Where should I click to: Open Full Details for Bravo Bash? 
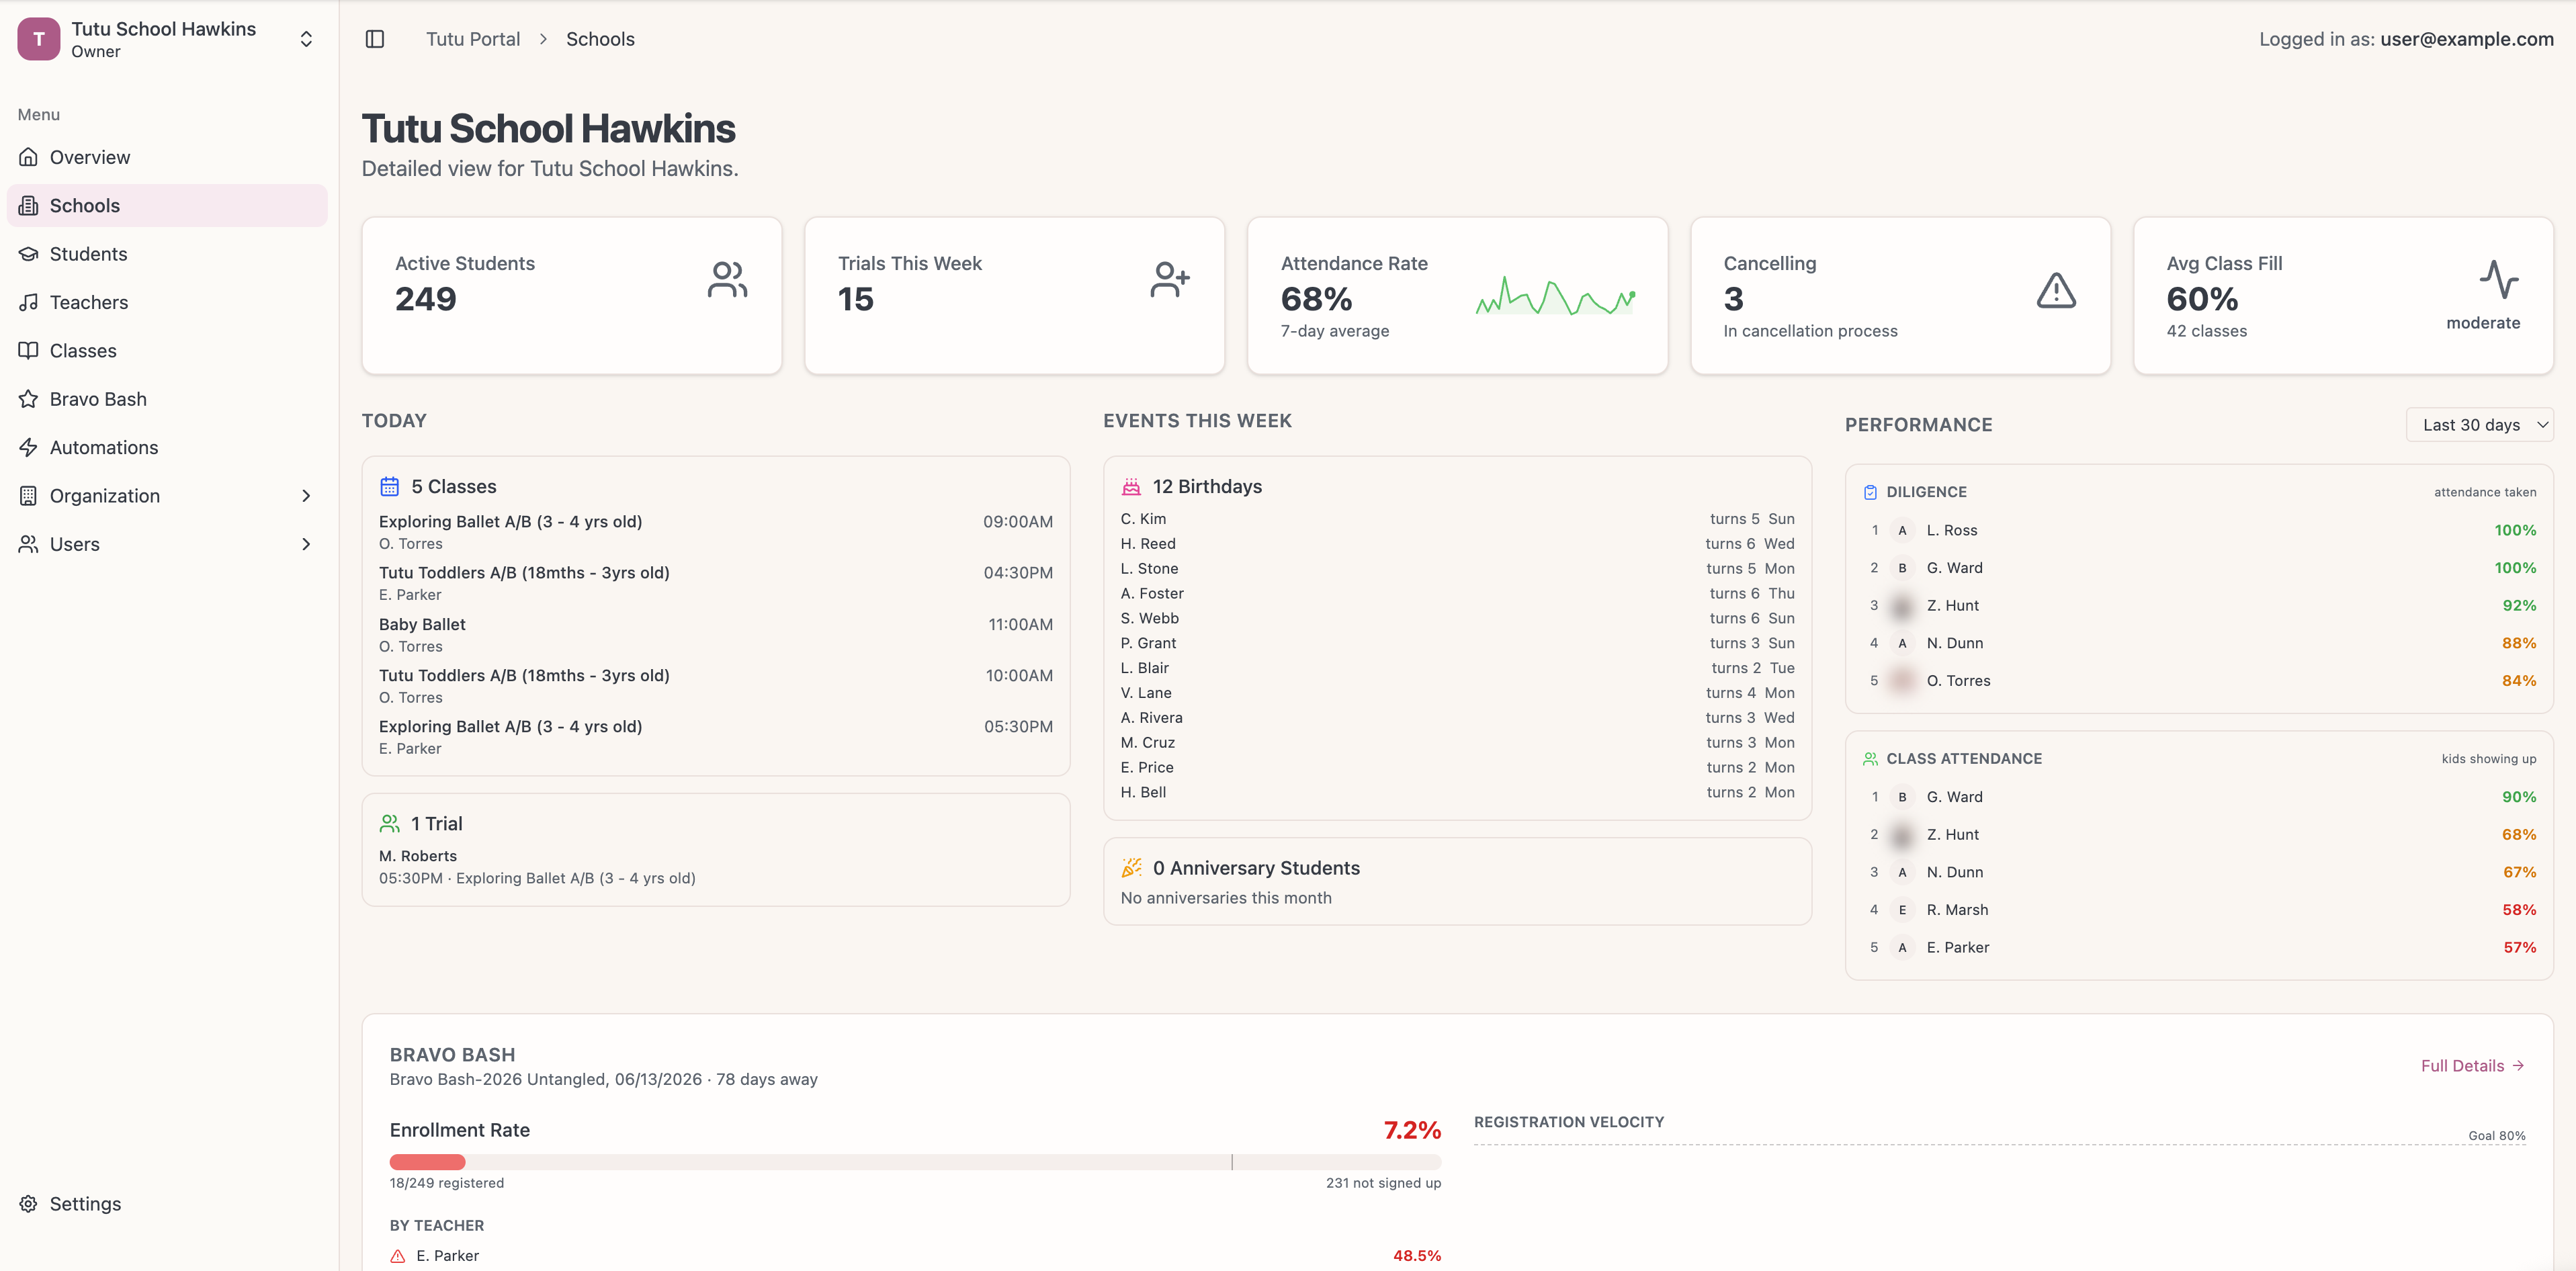(x=2473, y=1065)
